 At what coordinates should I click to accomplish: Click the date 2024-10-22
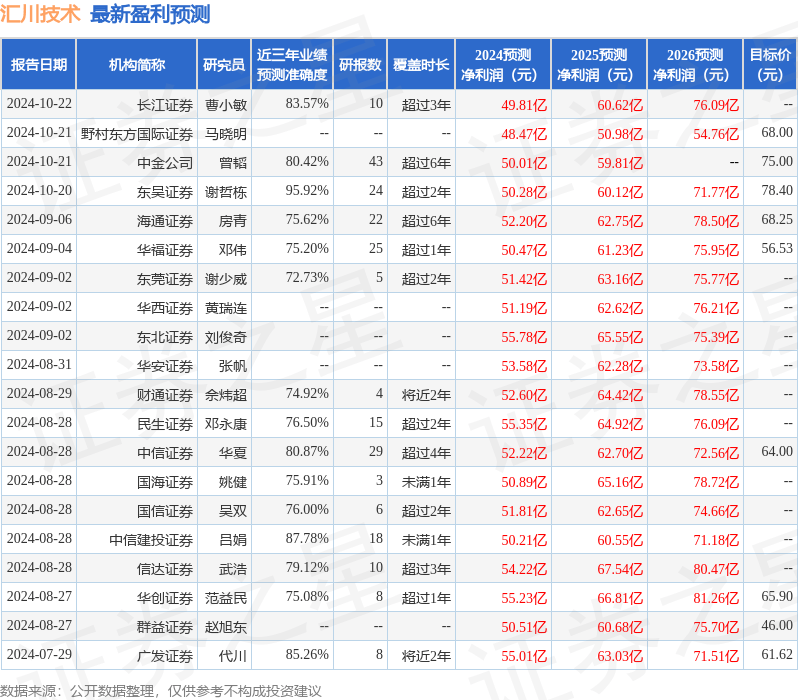[39, 103]
